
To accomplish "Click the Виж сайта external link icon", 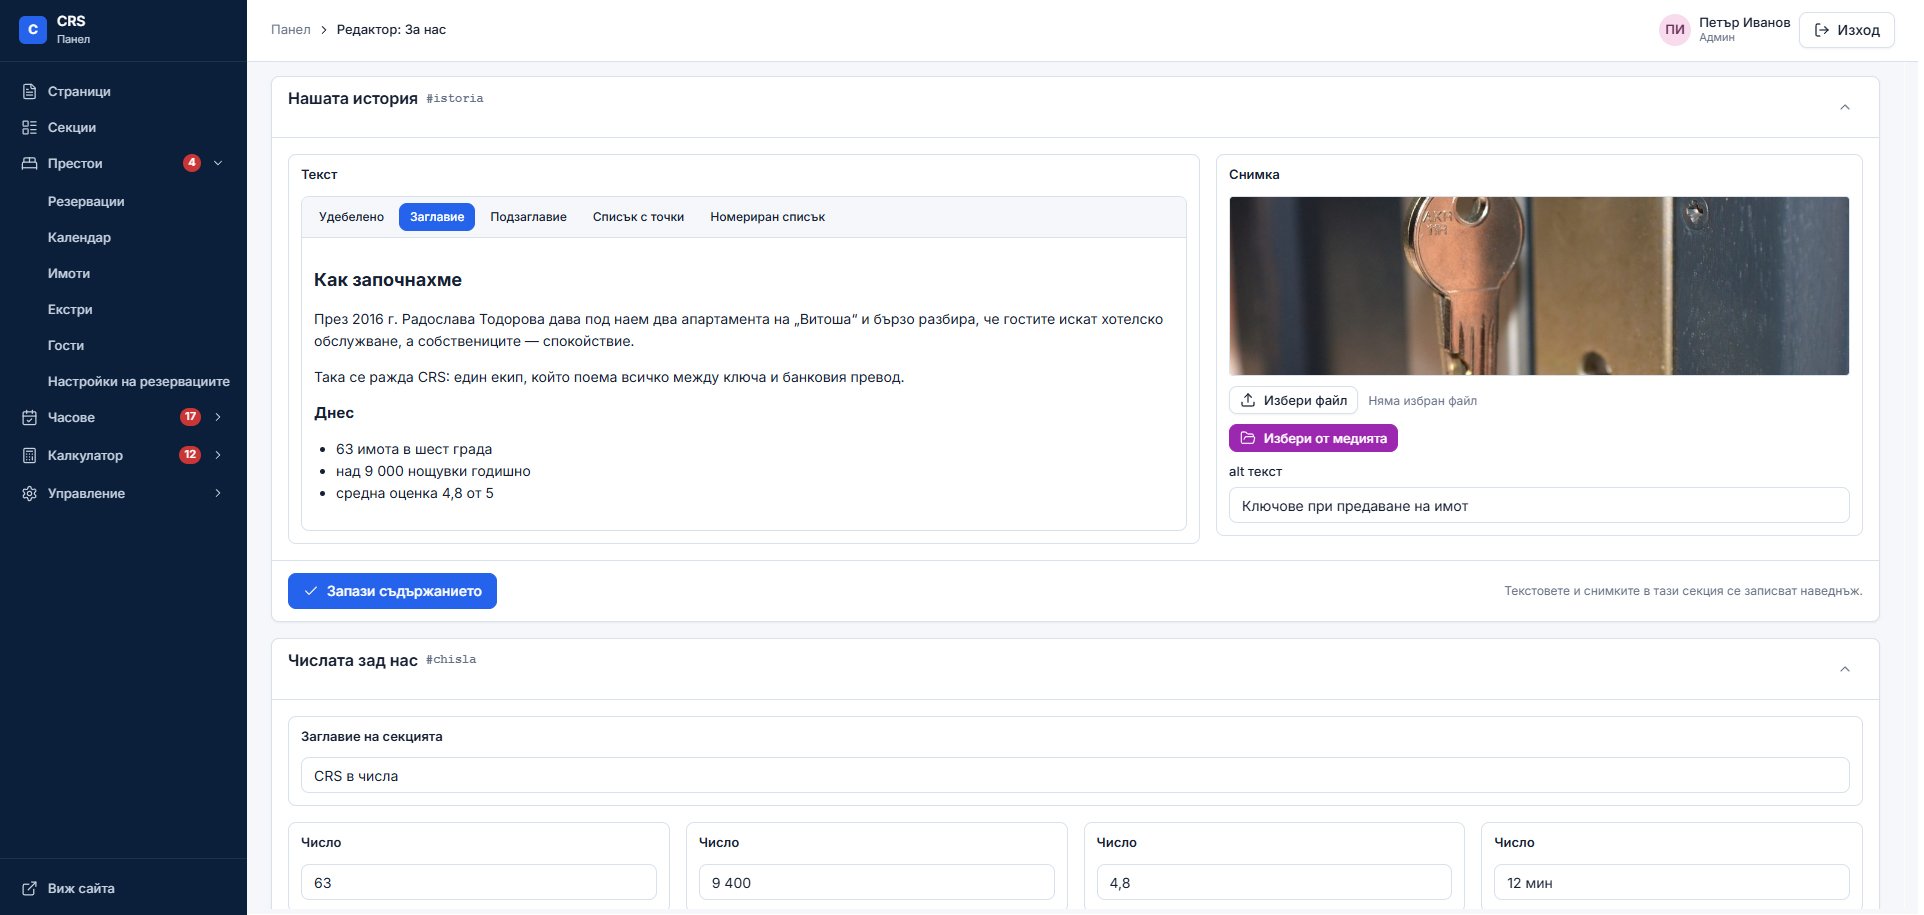I will tap(30, 888).
